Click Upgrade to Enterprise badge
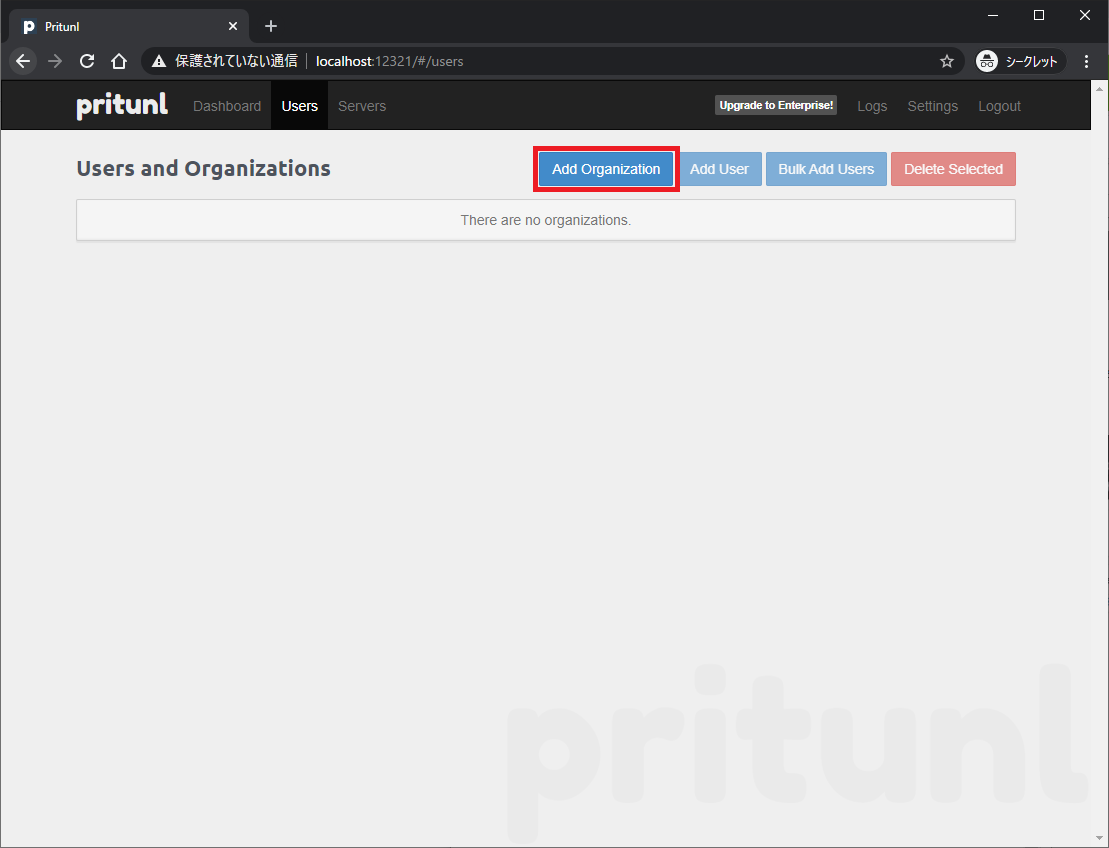 click(x=776, y=105)
